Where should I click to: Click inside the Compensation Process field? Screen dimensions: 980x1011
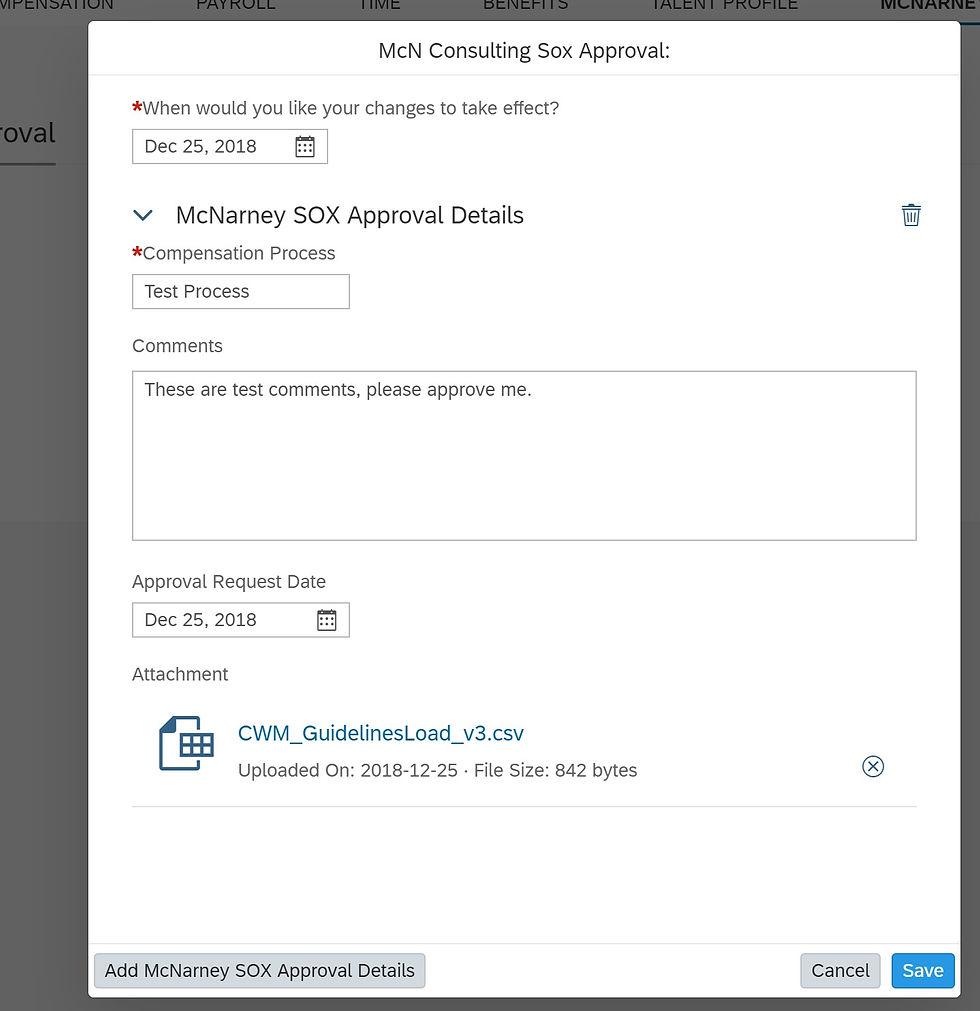(240, 291)
